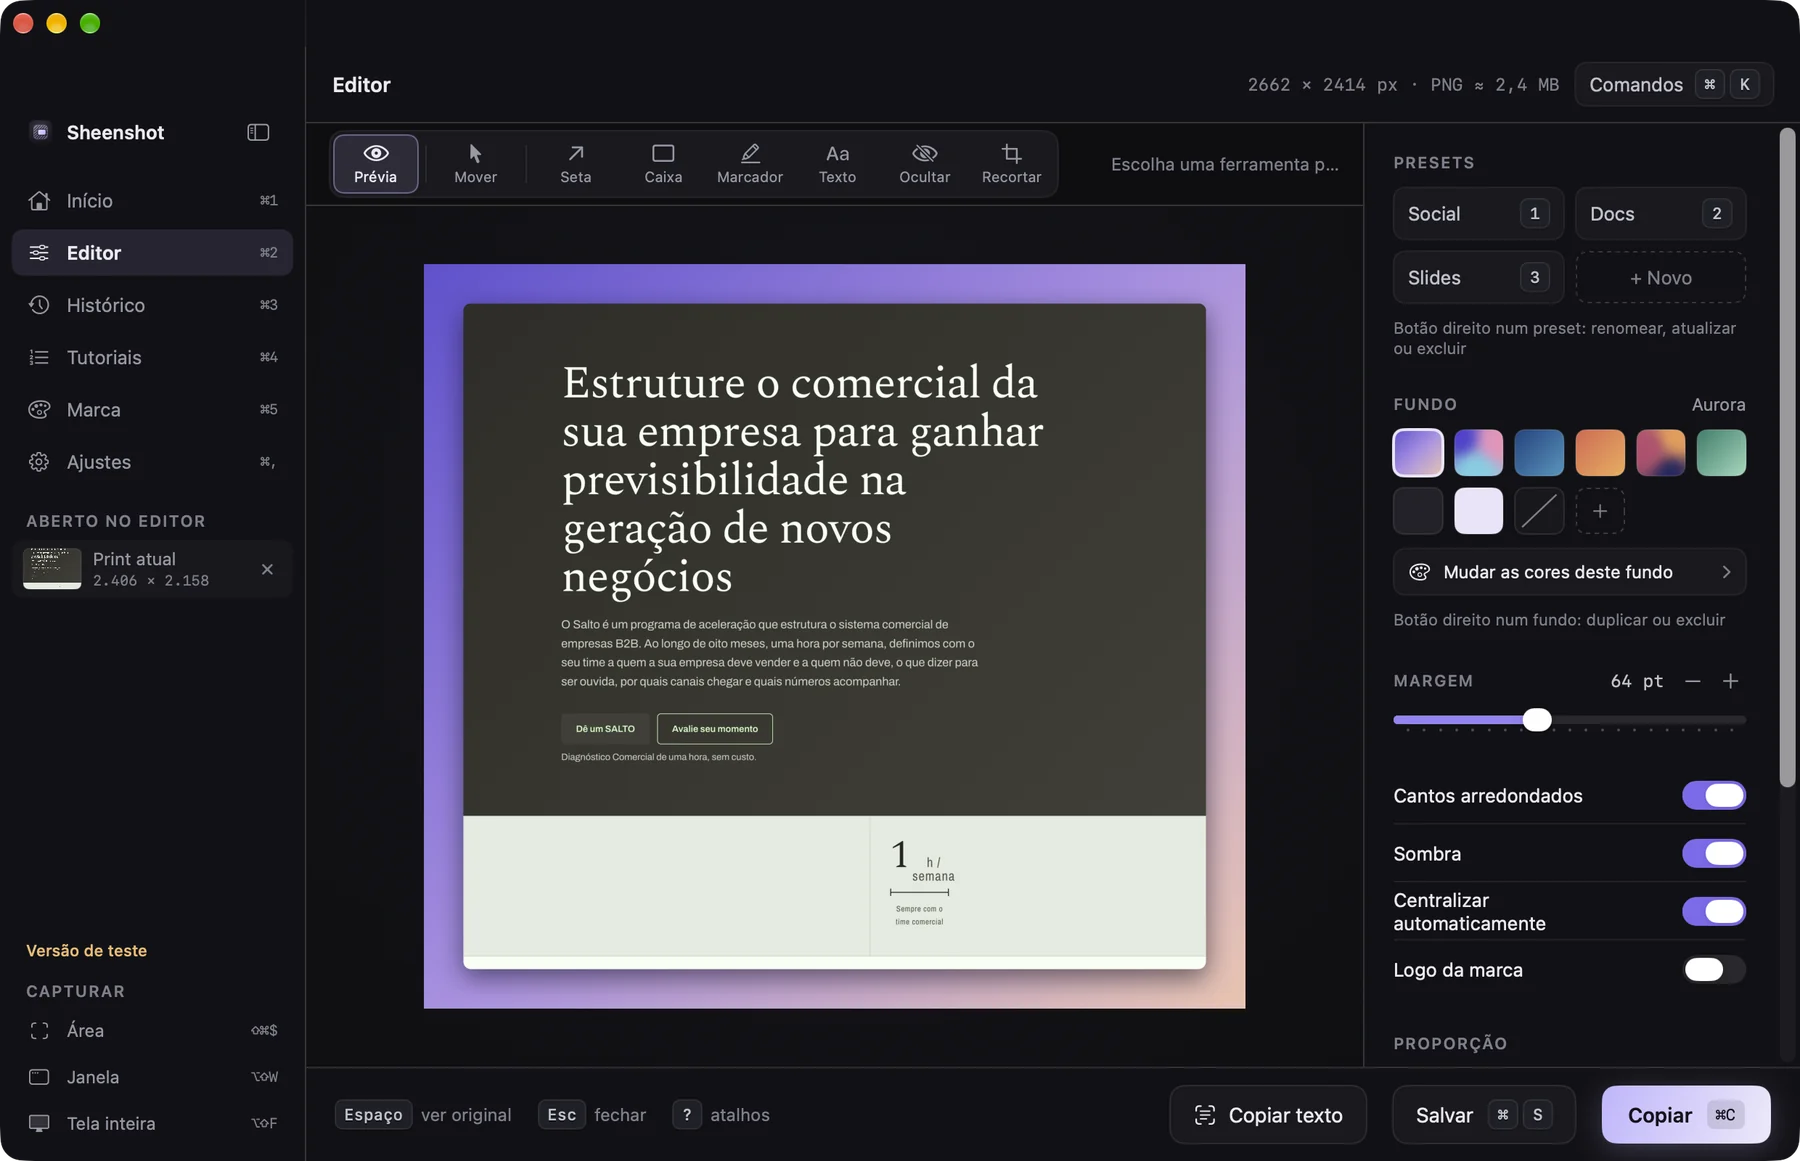
Task: Apply the Docs preset
Action: [x=1660, y=213]
